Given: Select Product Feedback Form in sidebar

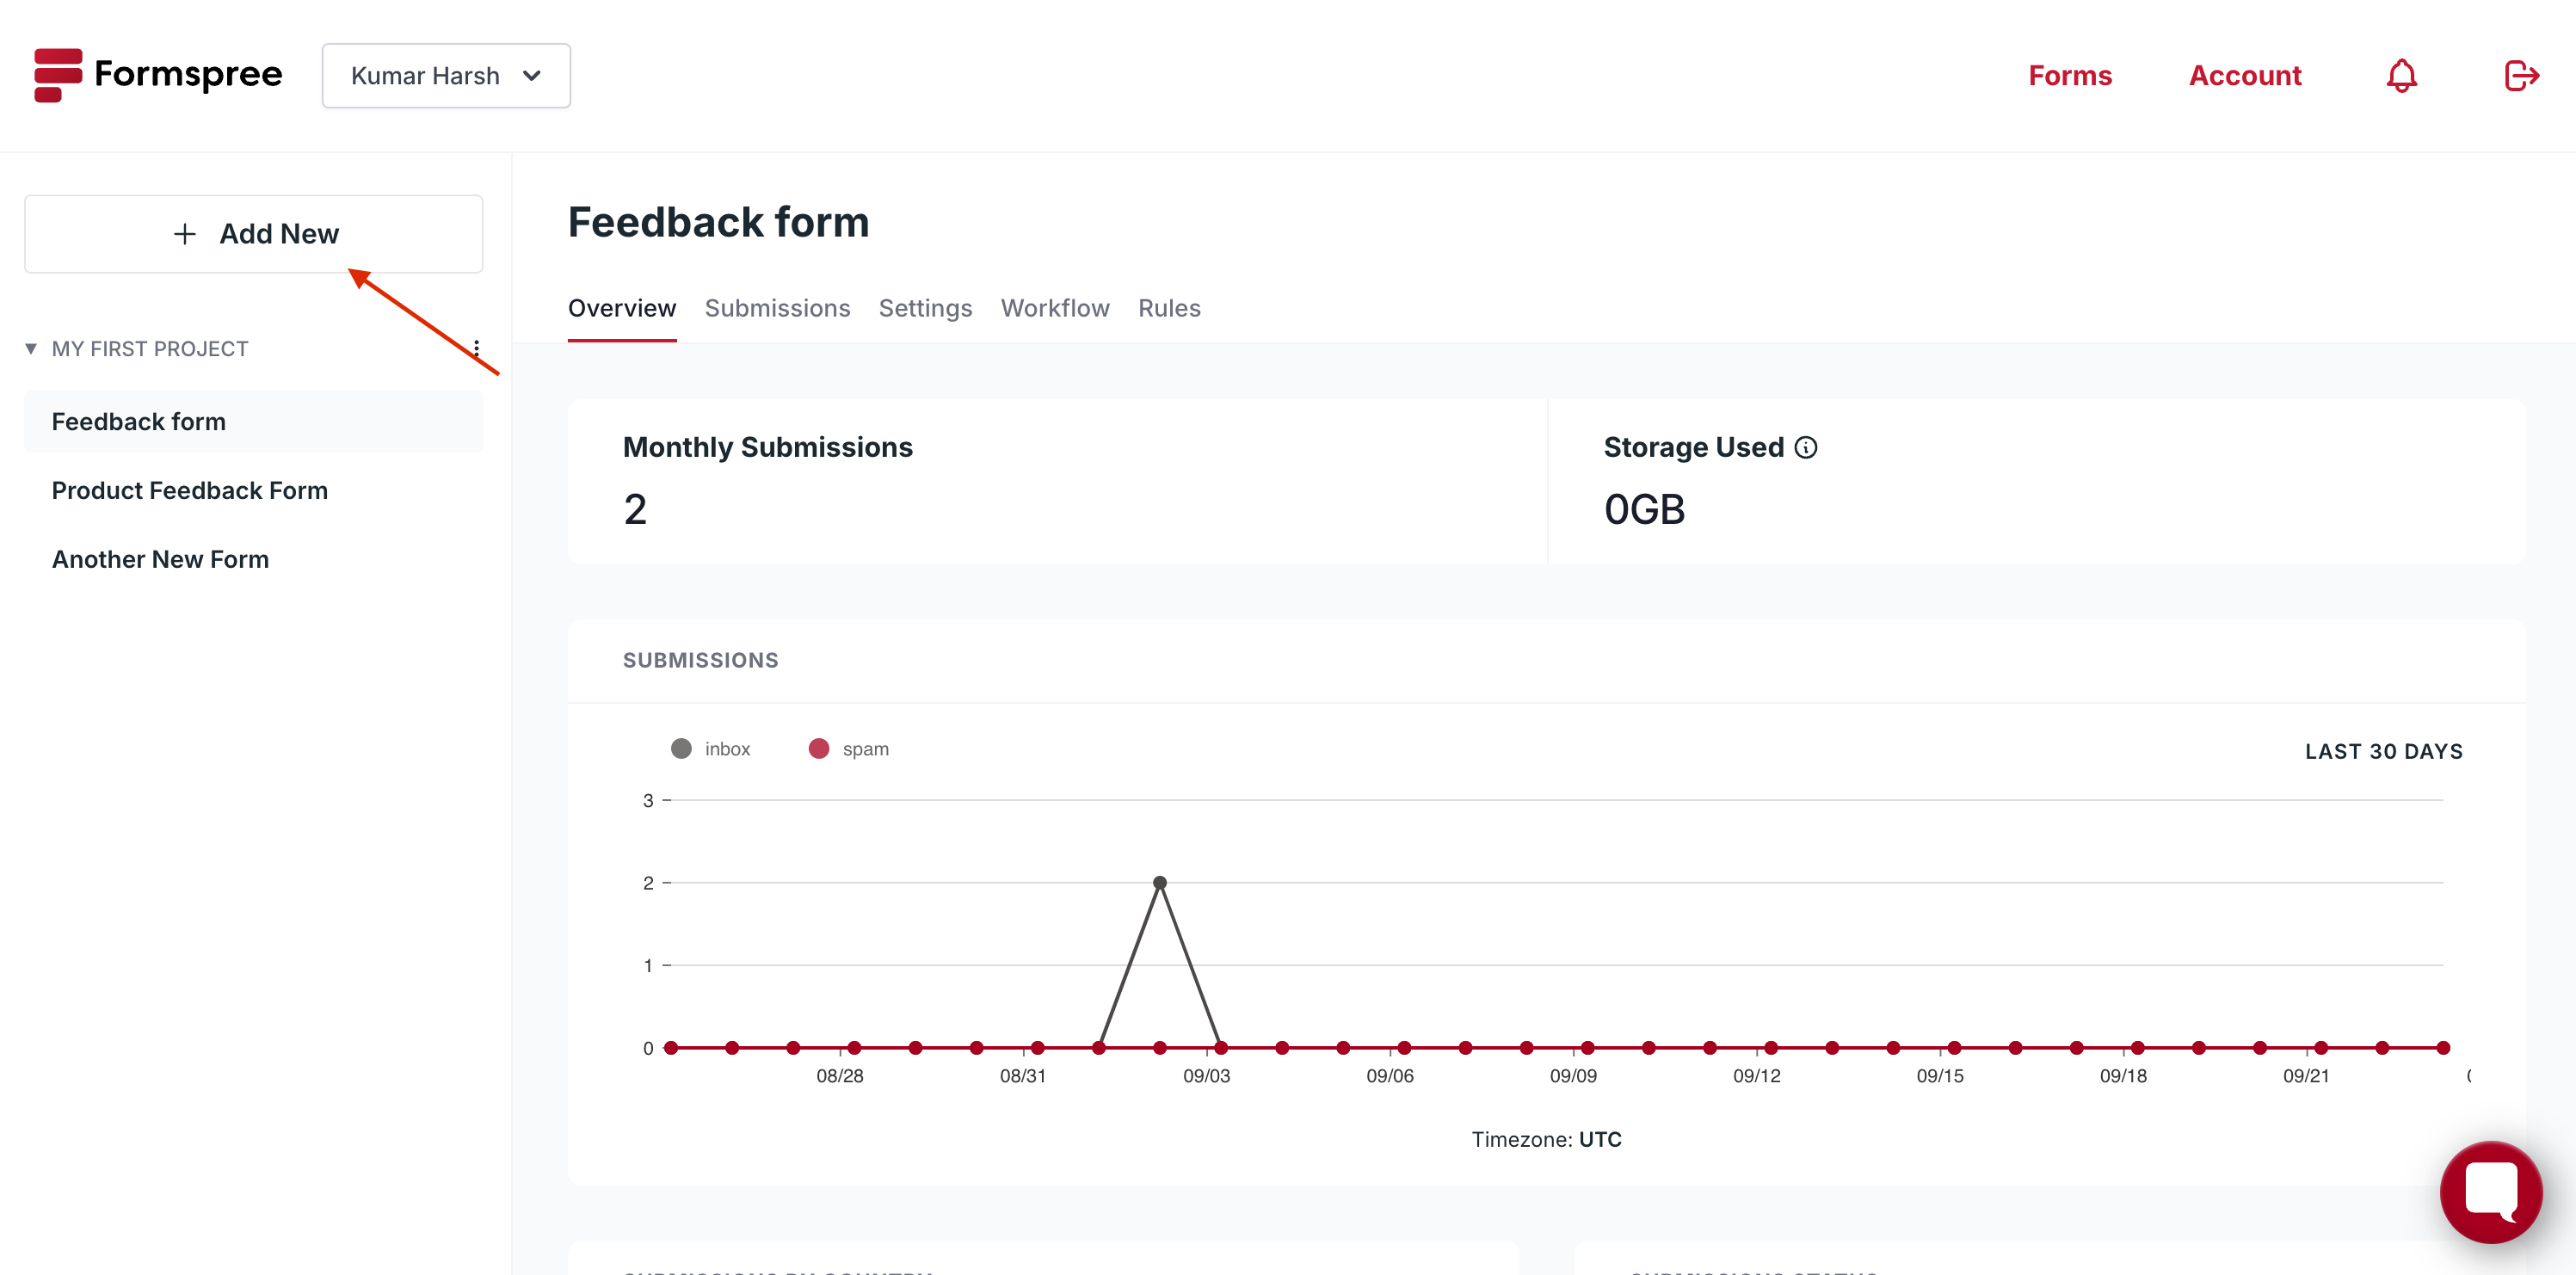Looking at the screenshot, I should point(189,490).
